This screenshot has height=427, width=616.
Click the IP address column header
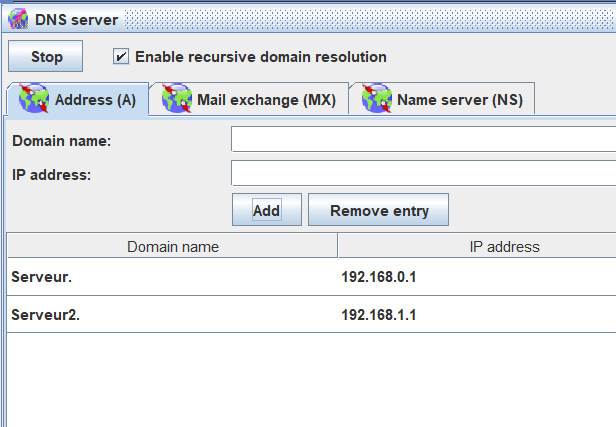pos(476,246)
